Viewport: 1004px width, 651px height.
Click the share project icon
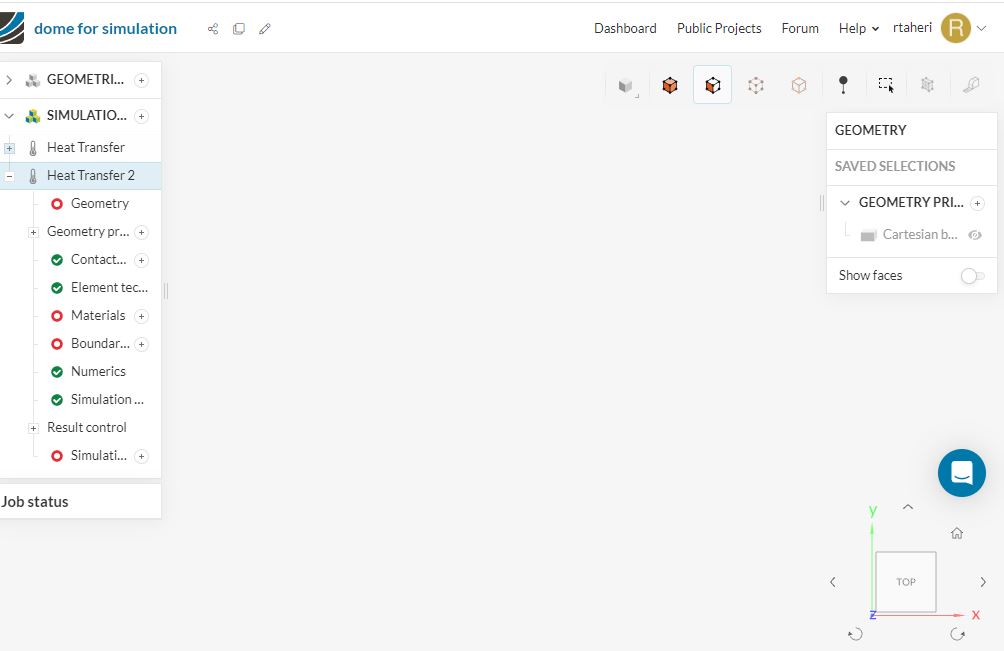[x=213, y=29]
